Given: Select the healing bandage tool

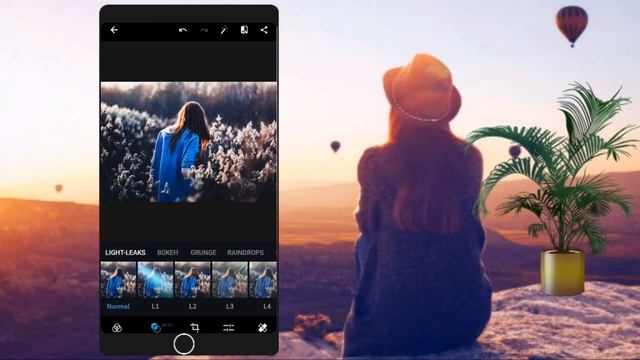Looking at the screenshot, I should (x=262, y=328).
